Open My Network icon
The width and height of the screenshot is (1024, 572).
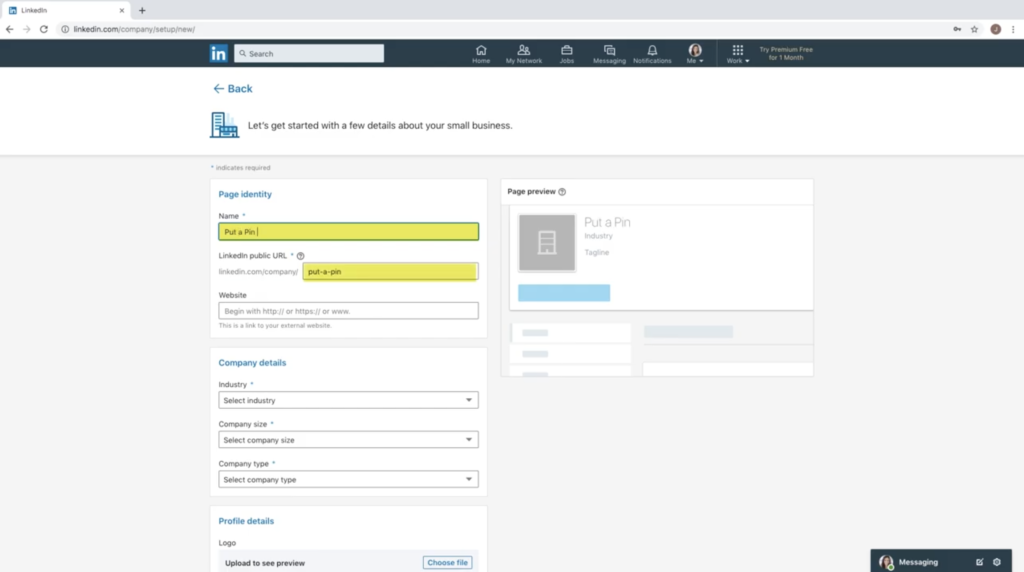coord(524,54)
